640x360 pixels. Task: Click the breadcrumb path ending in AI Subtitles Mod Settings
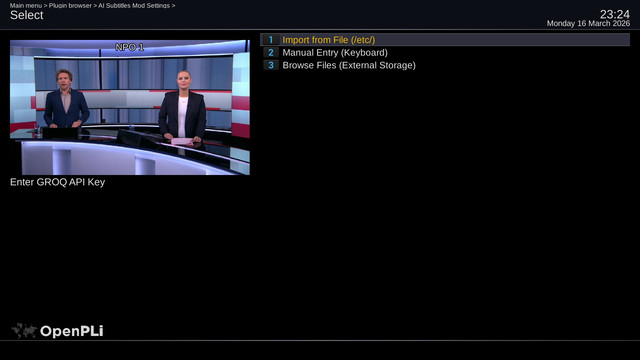(92, 5)
